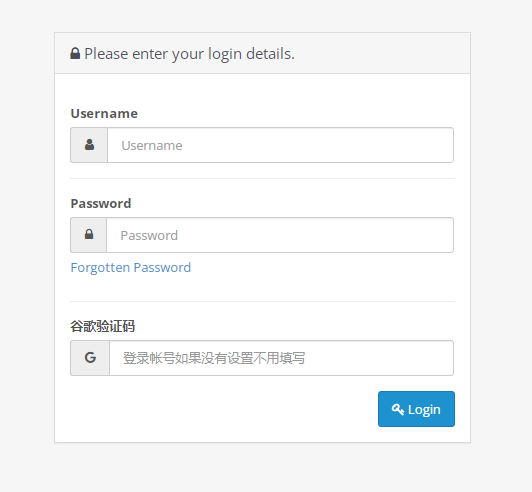Click the word "Login" on the blue button

(424, 410)
